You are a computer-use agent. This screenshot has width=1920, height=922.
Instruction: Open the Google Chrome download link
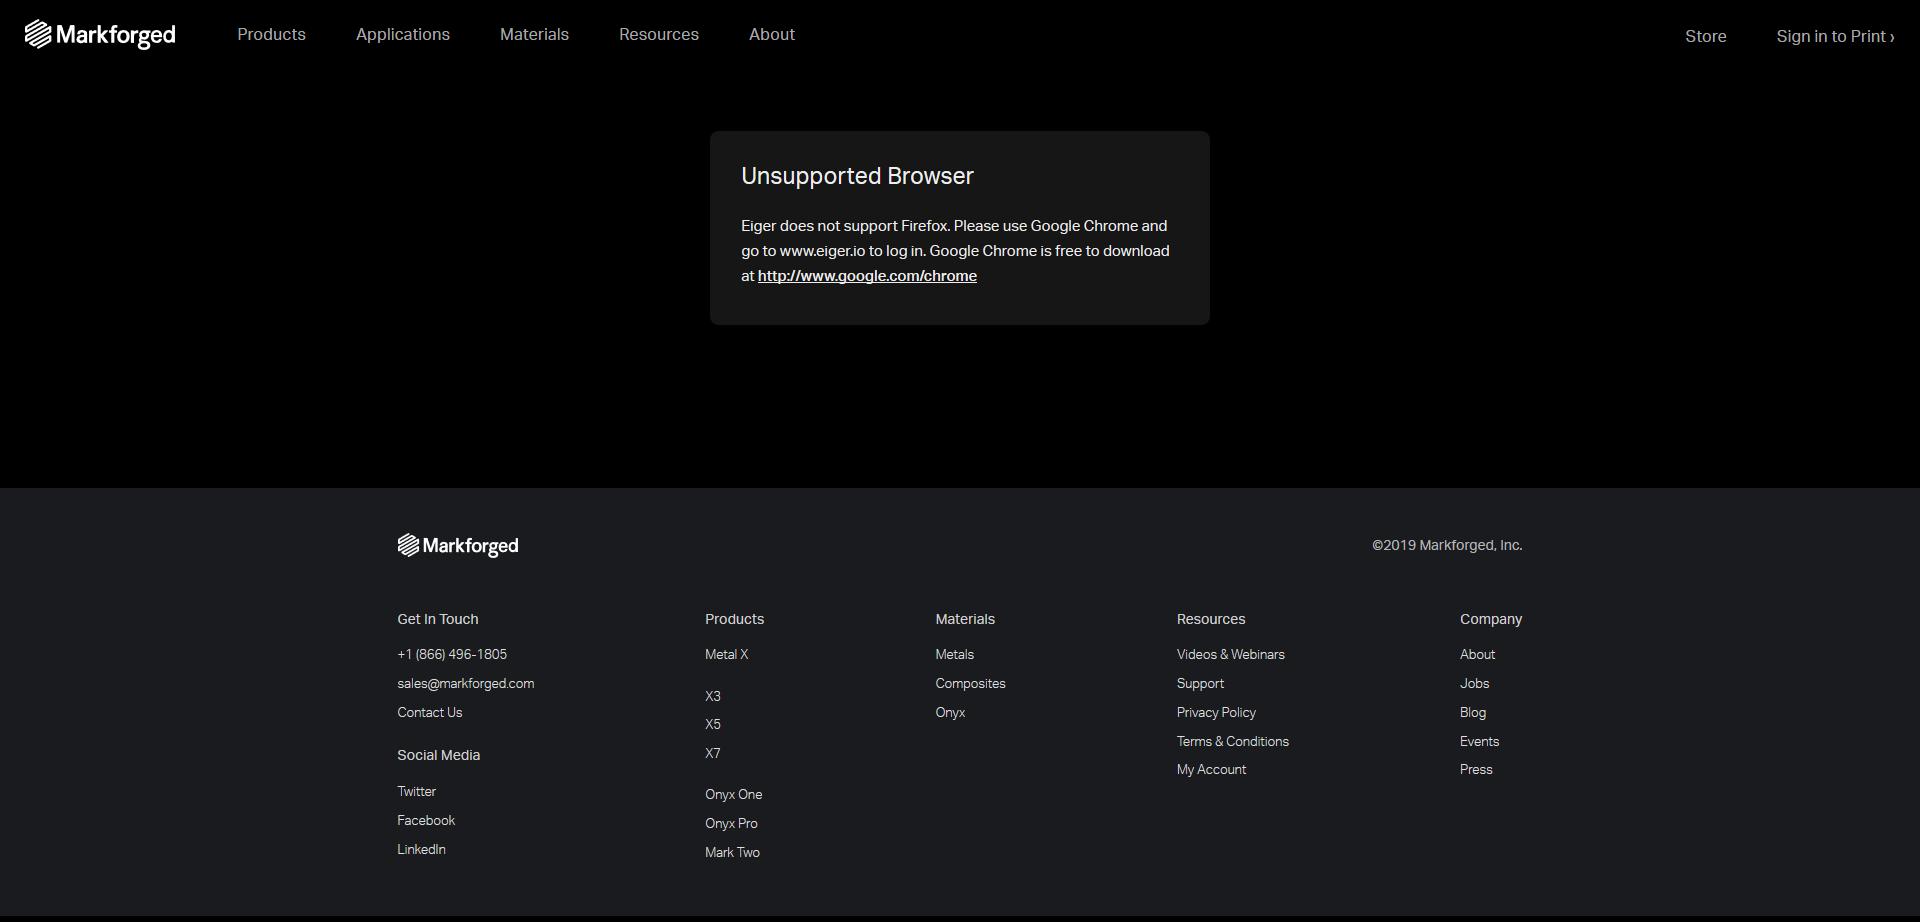[x=866, y=275]
